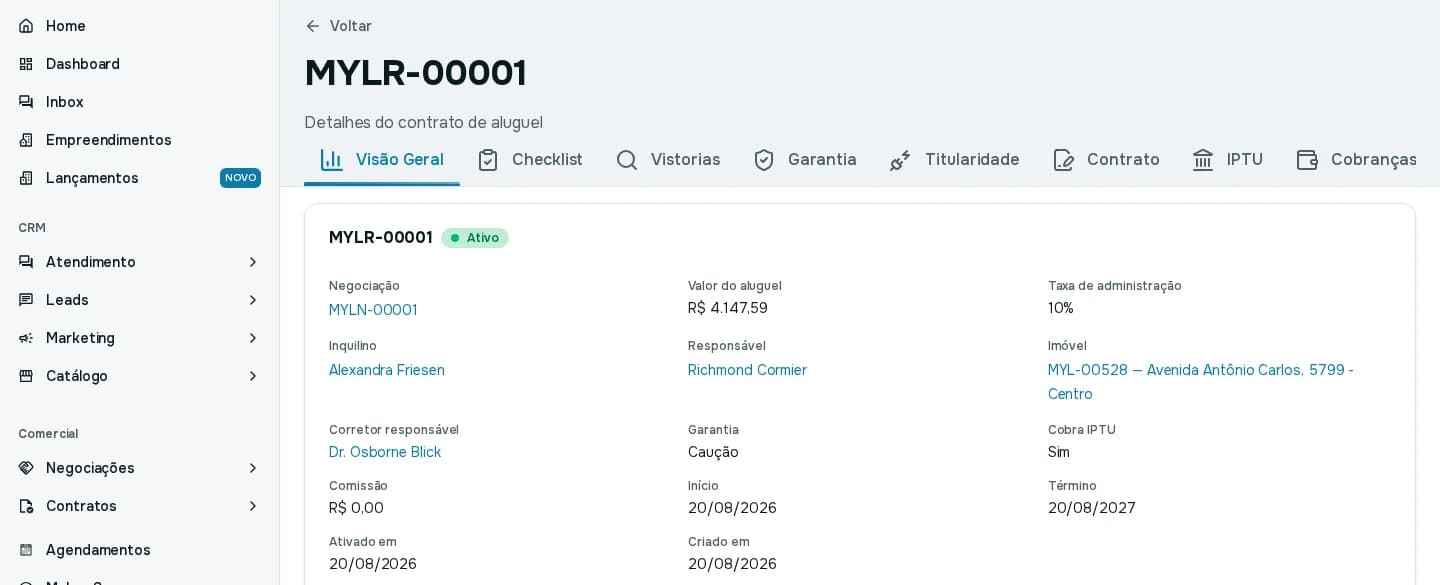This screenshot has width=1440, height=585.
Task: Open Empreendimentos in the sidebar
Action: 139,140
